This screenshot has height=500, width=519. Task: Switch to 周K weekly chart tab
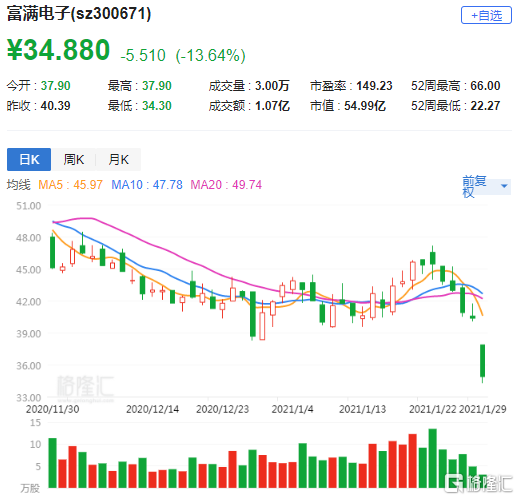click(x=74, y=159)
